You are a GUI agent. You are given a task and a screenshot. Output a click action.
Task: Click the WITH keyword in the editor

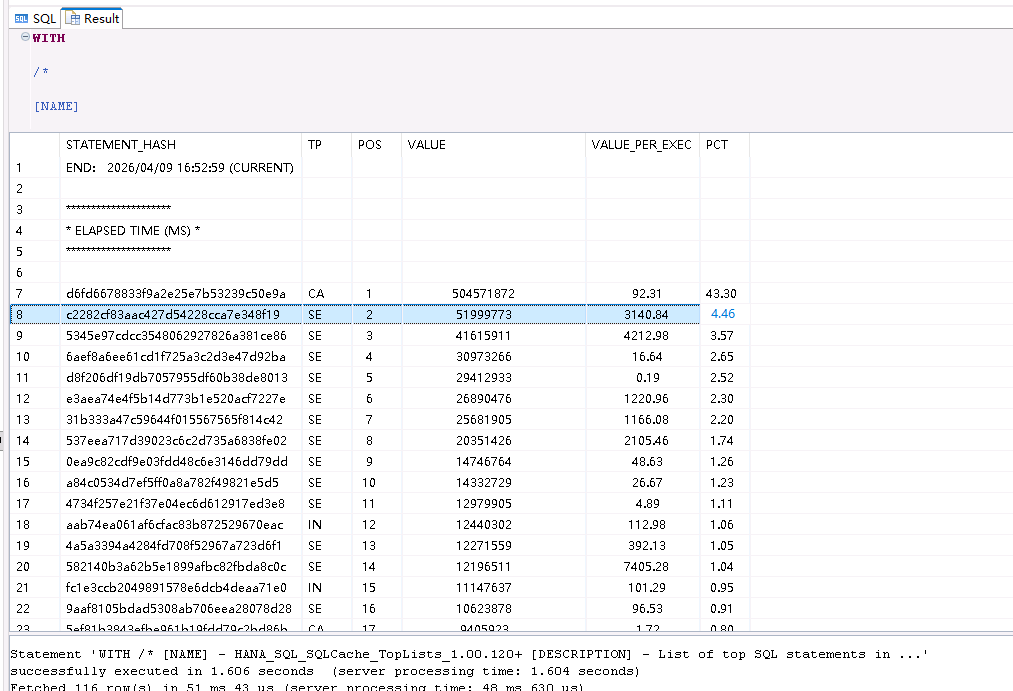pos(48,38)
